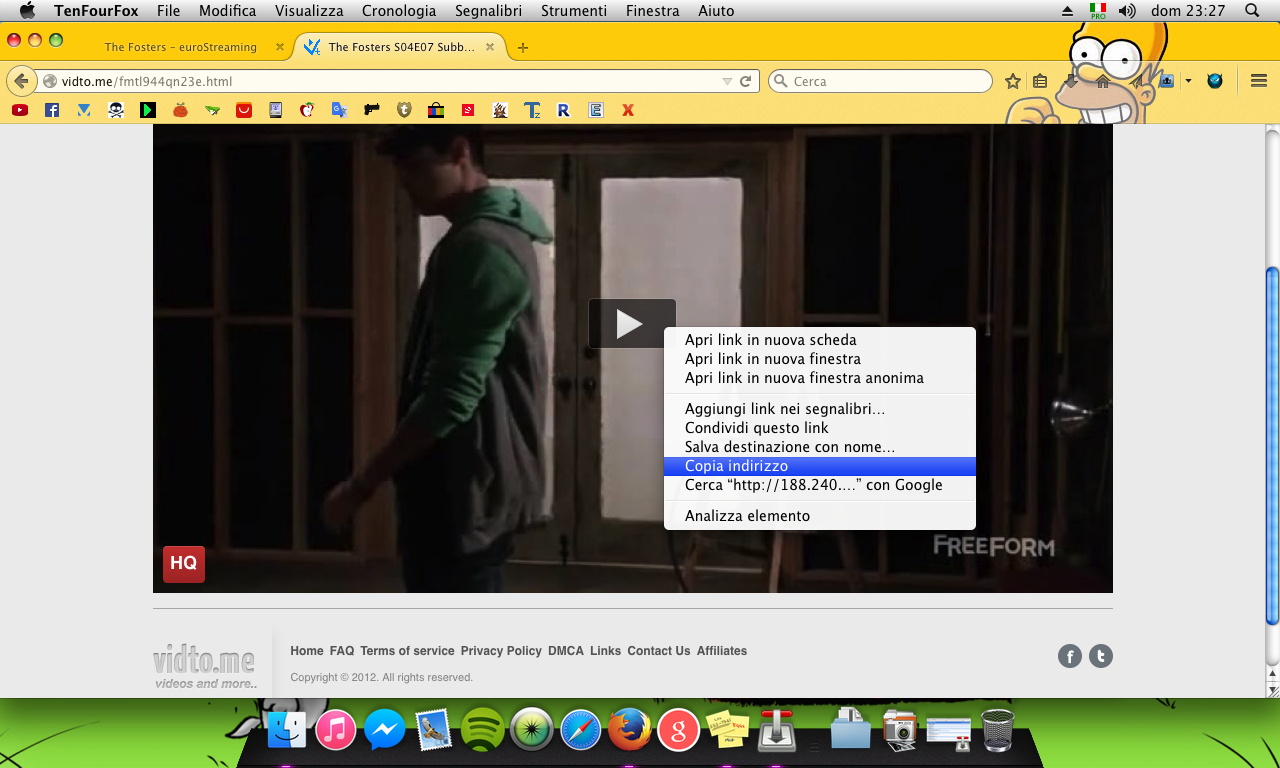Expand the toolbar extension dropdown arrow

point(1189,81)
